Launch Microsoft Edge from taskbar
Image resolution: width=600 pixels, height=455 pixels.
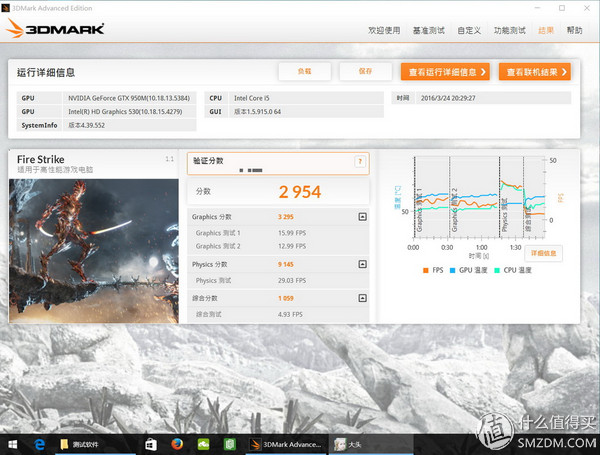[x=39, y=444]
